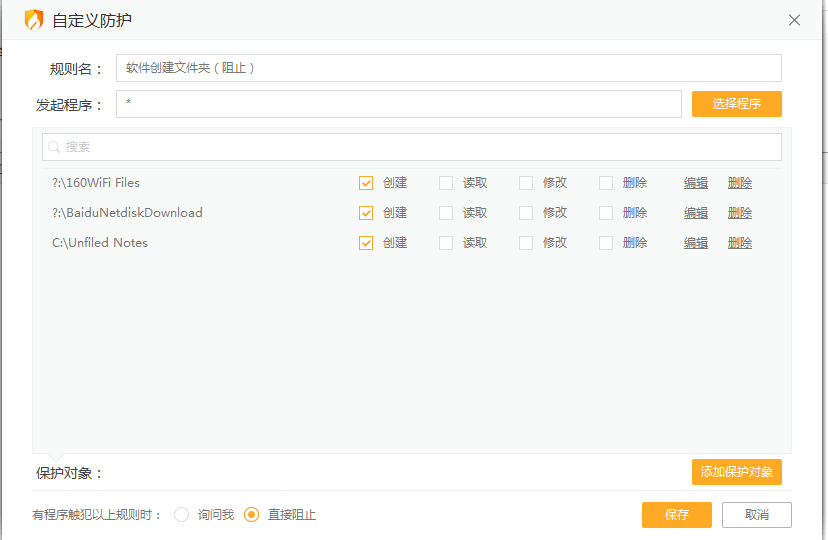The width and height of the screenshot is (828, 540).
Task: Cancel with the 取消 button
Action: click(x=757, y=515)
